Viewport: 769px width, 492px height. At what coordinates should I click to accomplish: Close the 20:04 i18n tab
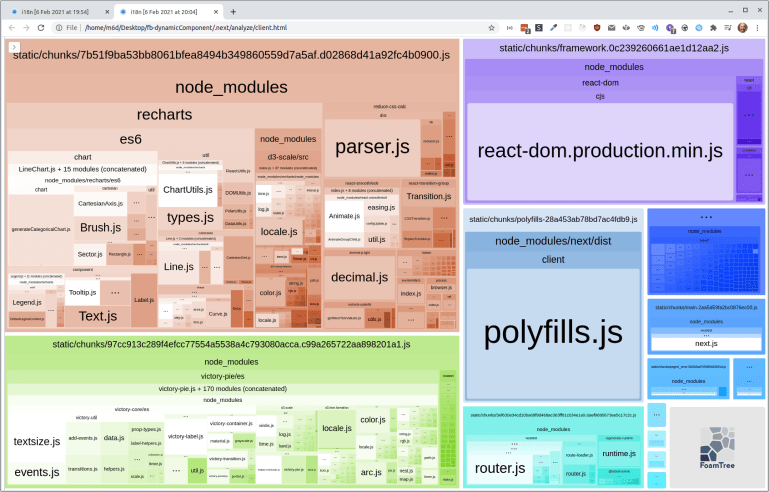click(216, 12)
